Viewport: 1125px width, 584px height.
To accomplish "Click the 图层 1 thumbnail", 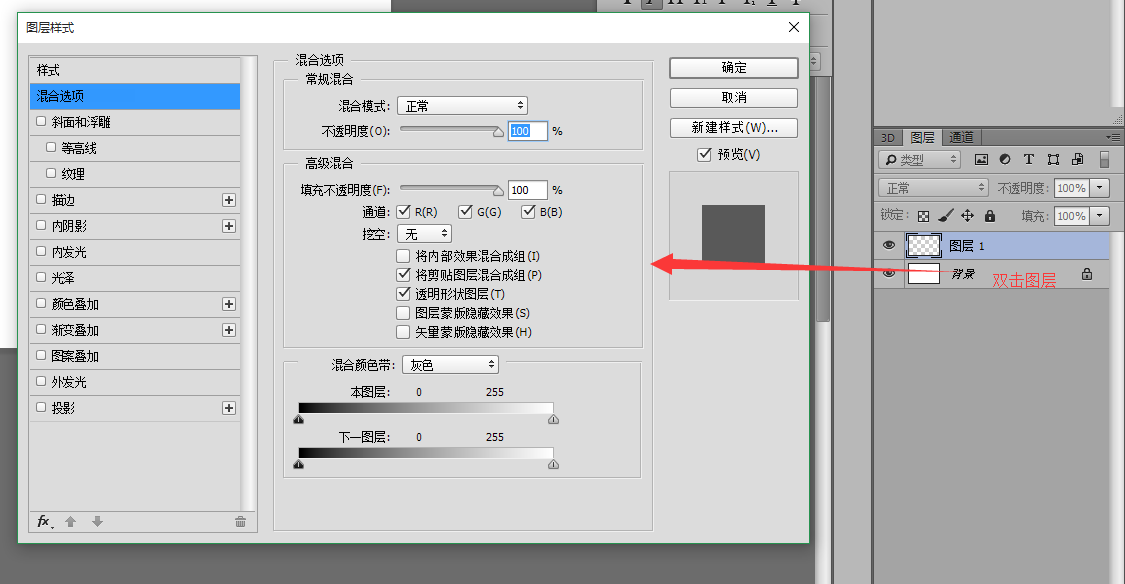I will [x=923, y=245].
